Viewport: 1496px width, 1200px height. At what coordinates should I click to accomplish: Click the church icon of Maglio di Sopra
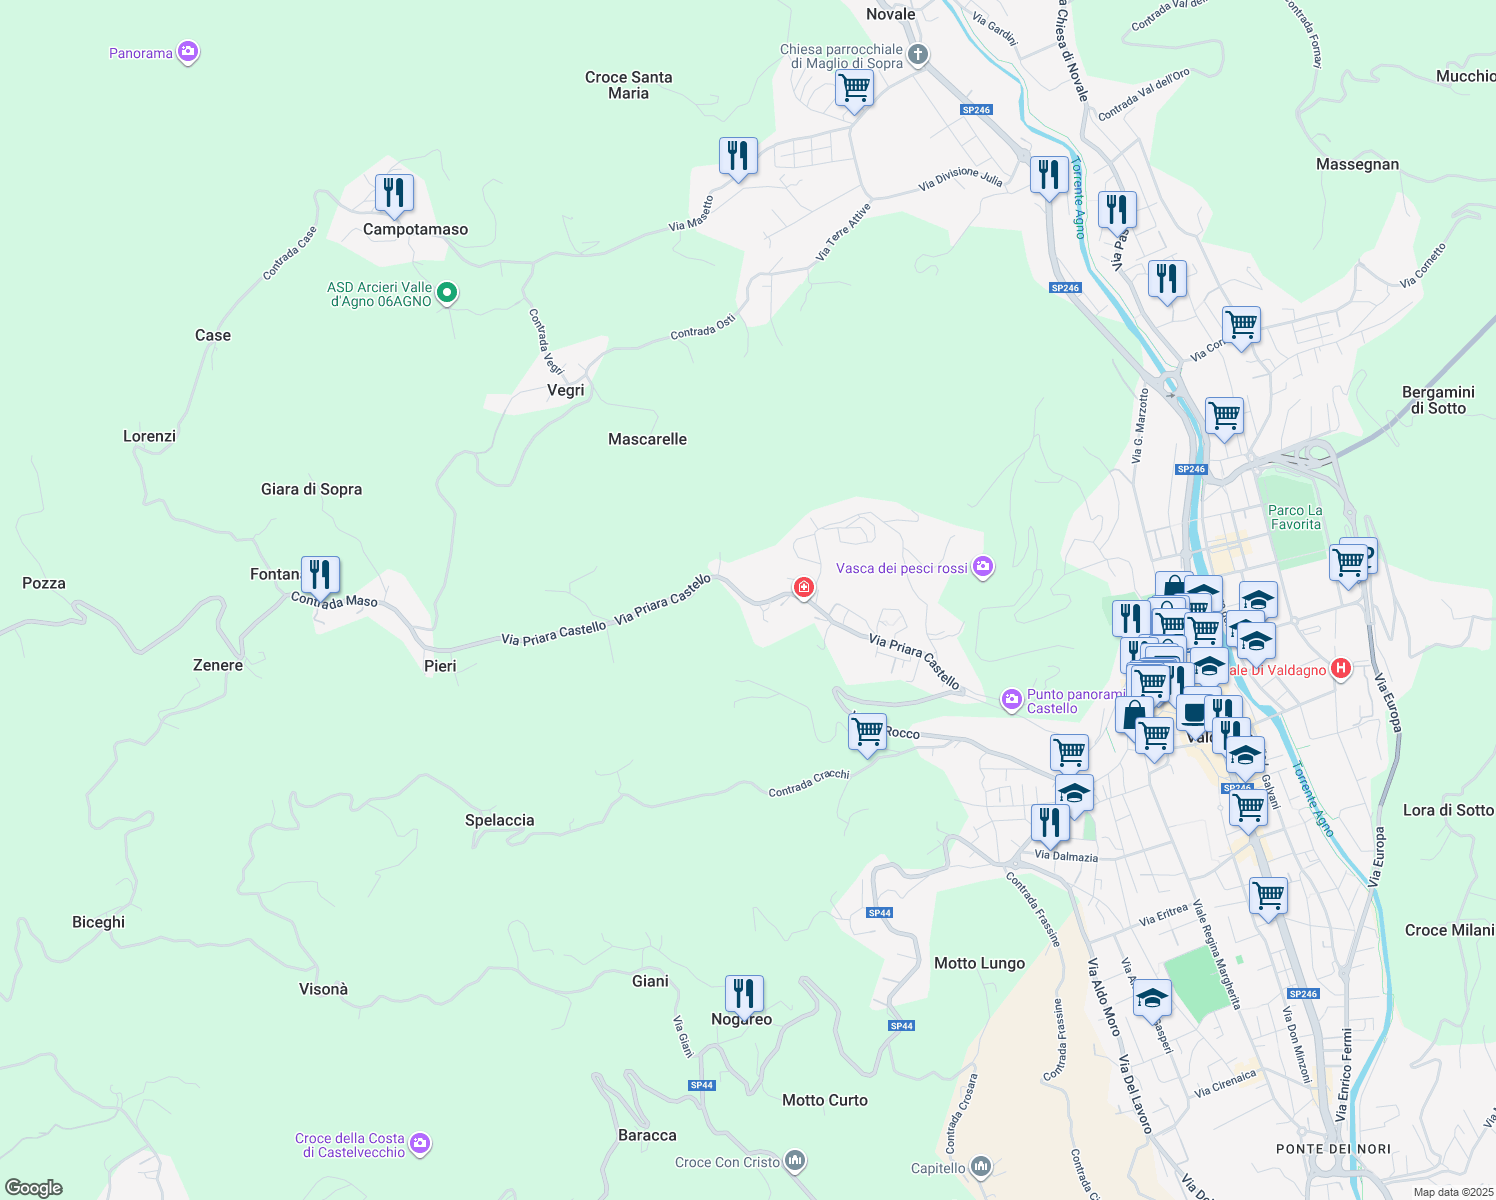(917, 55)
